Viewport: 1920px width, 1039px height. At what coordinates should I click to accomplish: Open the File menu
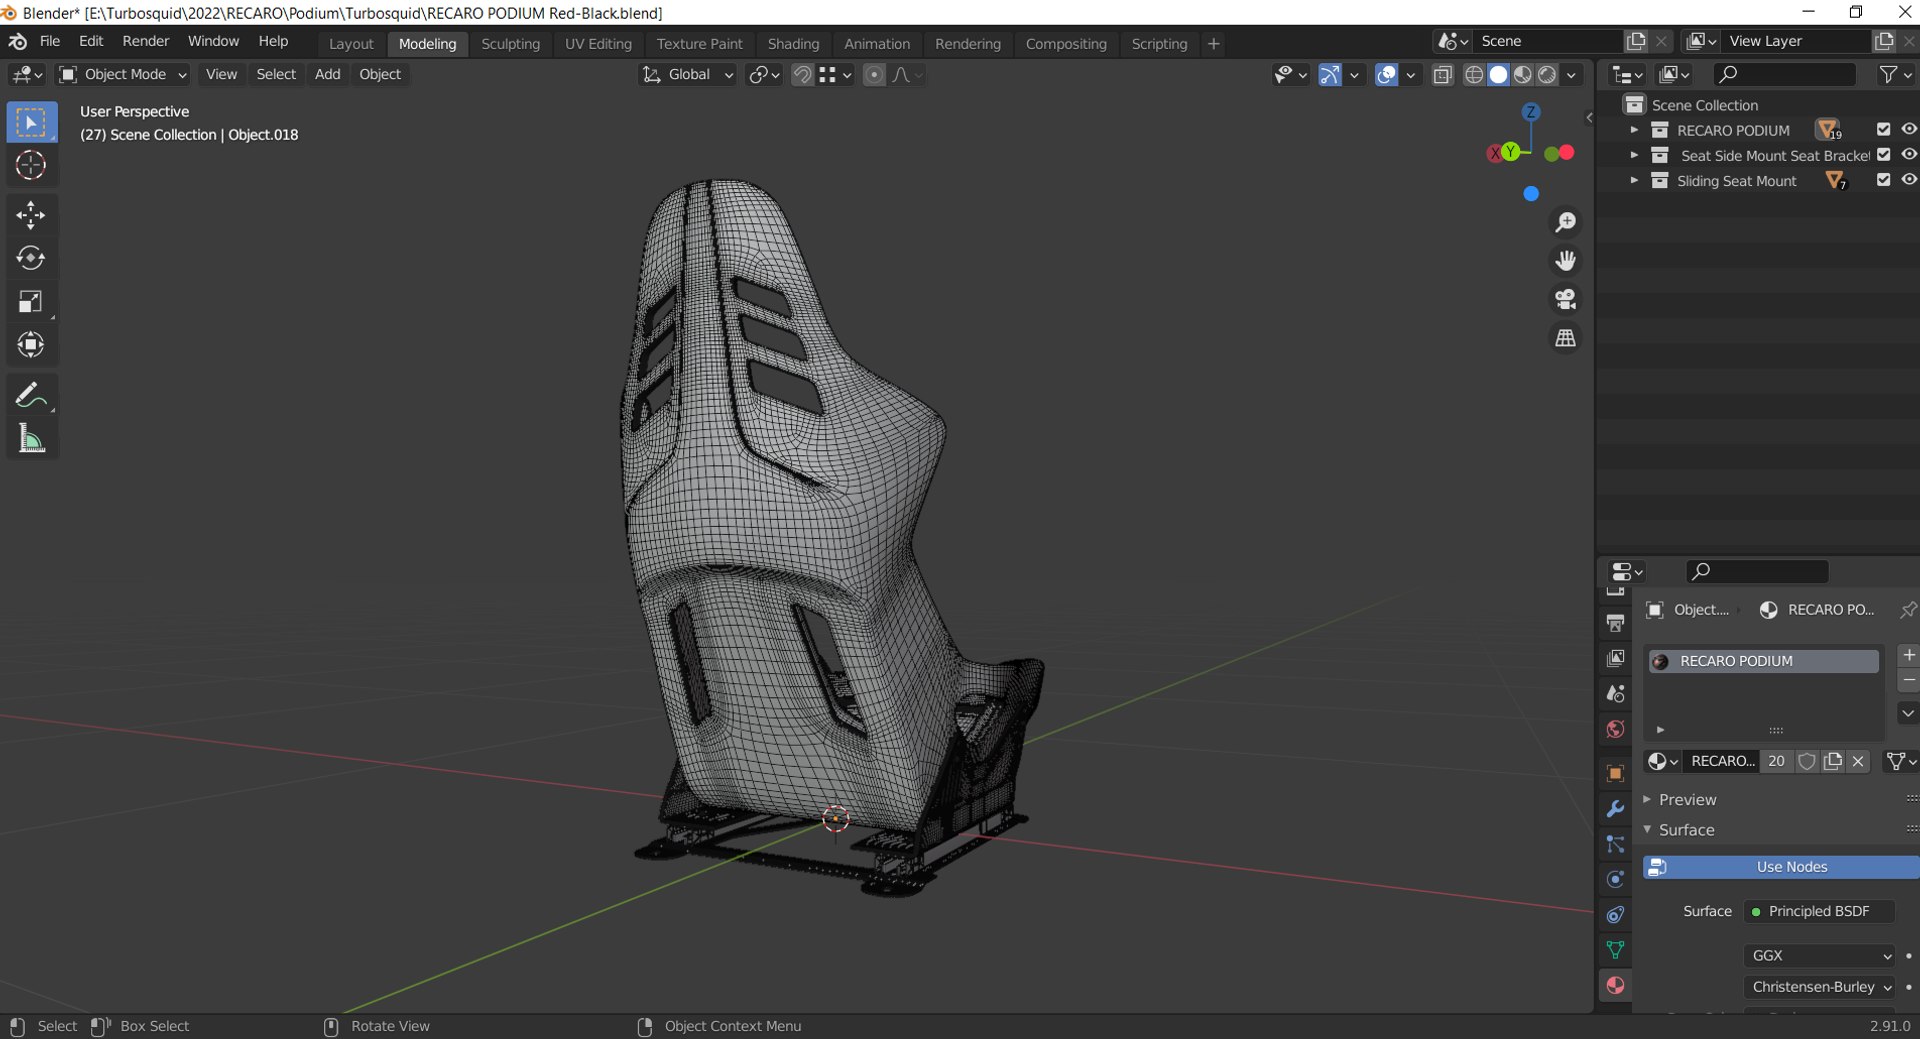click(50, 41)
